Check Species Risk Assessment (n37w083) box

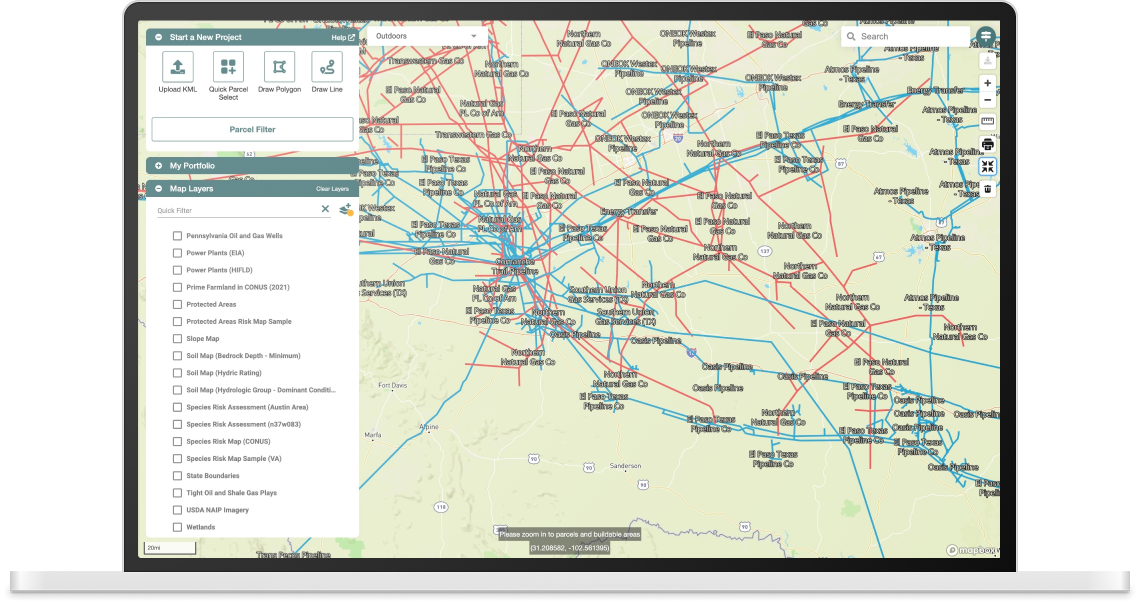click(177, 424)
